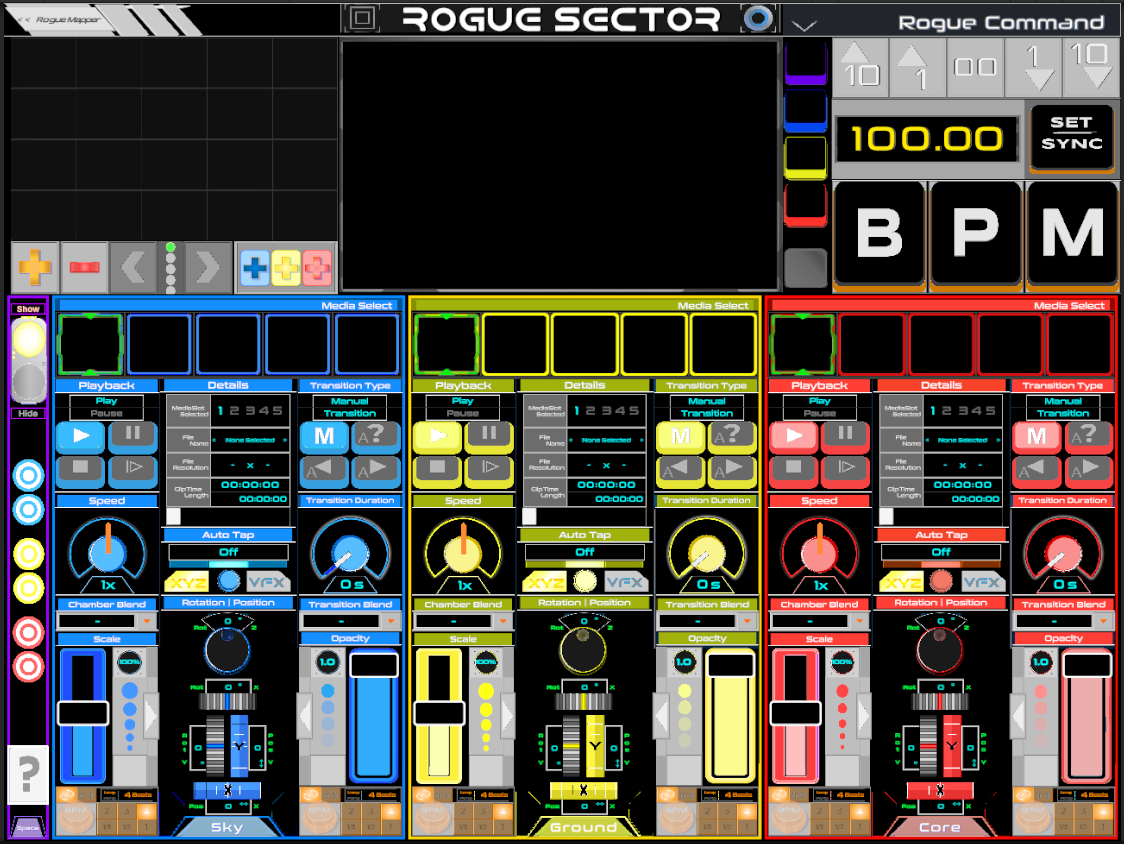This screenshot has width=1124, height=844.
Task: Click the orange plus add icon
Action: click(x=34, y=267)
